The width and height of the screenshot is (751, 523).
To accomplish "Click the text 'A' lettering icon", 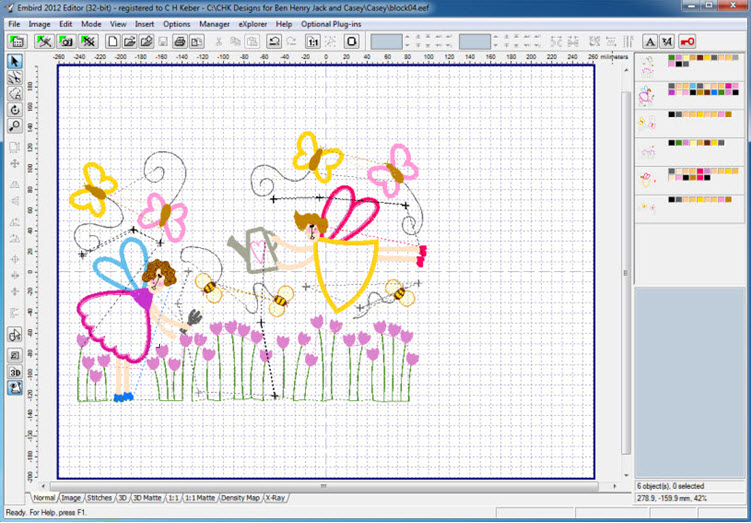I will [649, 41].
